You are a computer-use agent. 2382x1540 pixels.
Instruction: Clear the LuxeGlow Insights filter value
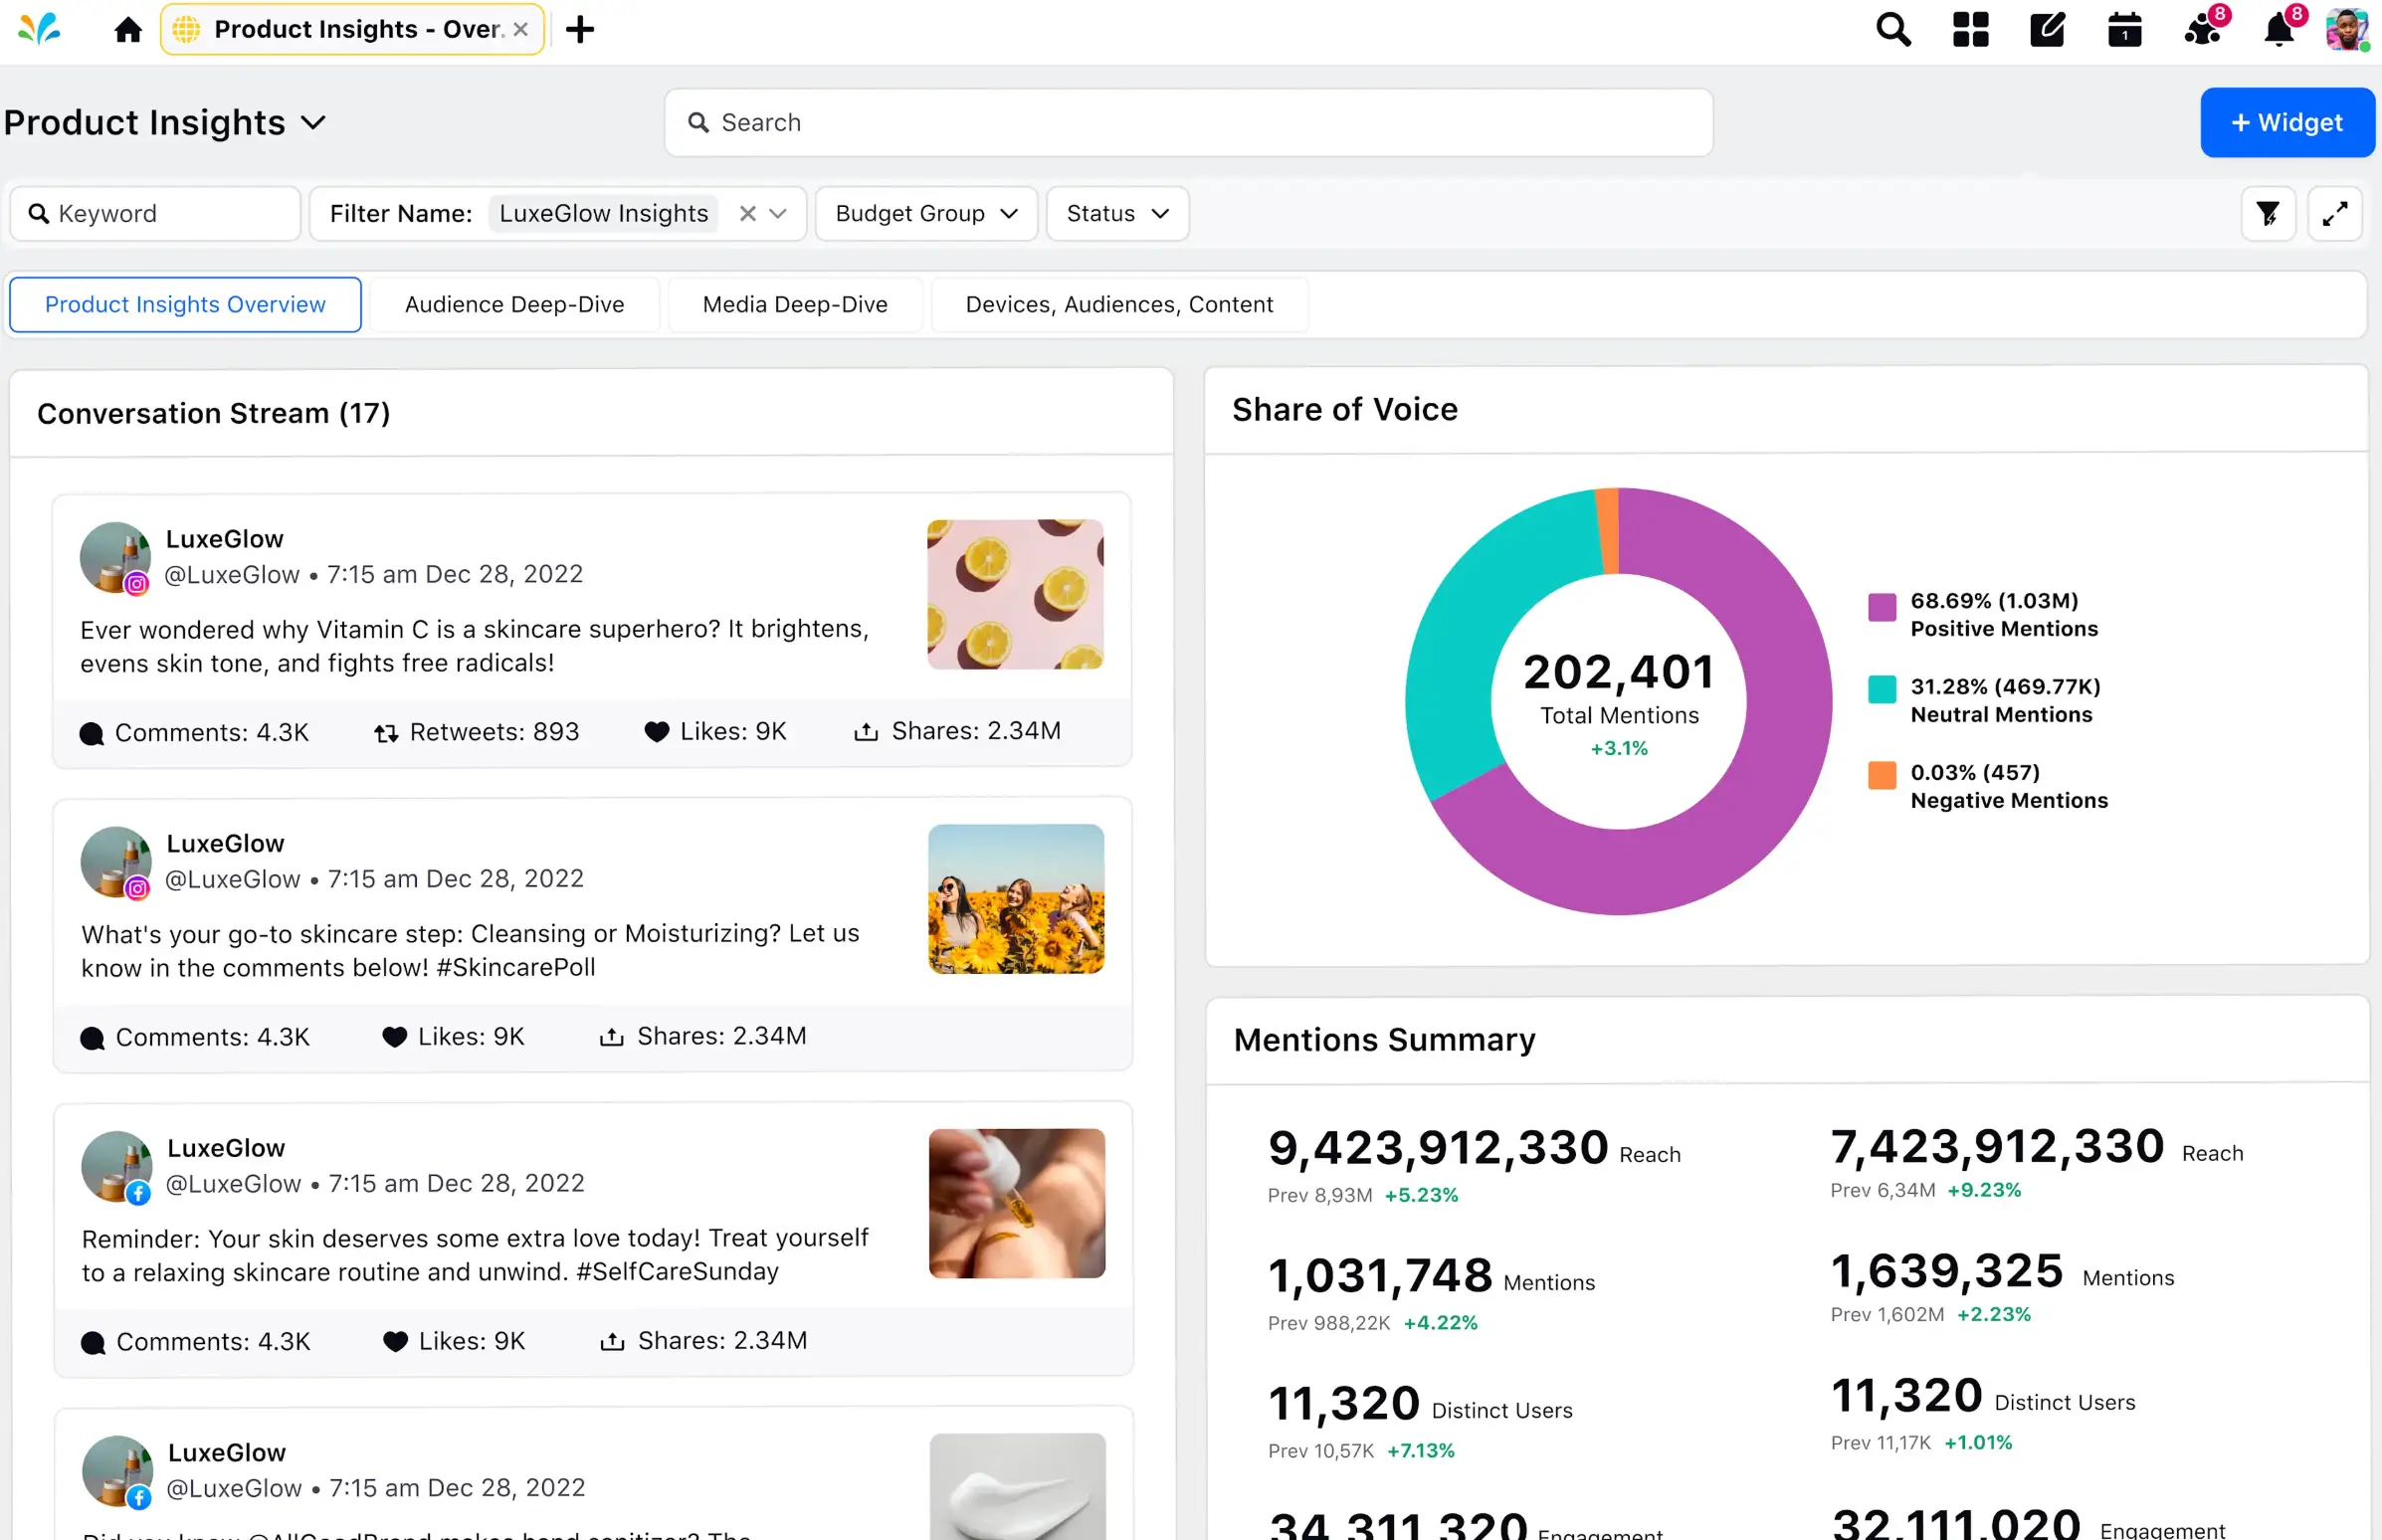tap(747, 214)
